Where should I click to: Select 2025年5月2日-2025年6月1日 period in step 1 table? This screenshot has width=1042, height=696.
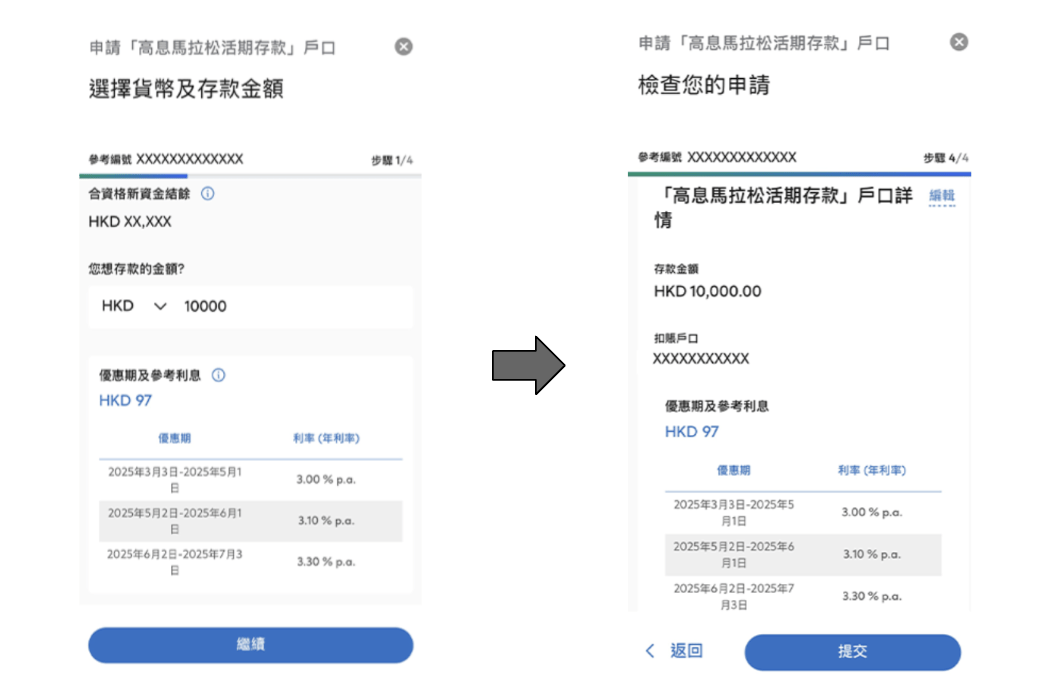pos(175,521)
